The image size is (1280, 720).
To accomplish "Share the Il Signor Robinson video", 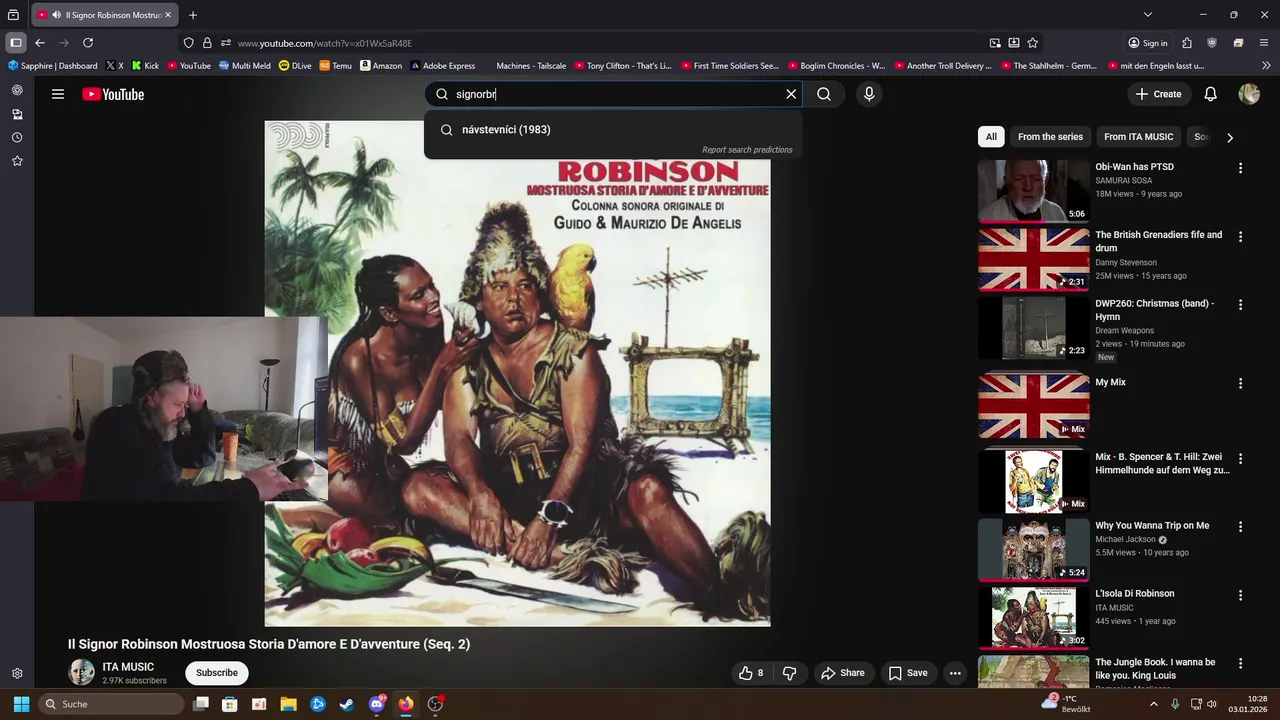I will [842, 673].
